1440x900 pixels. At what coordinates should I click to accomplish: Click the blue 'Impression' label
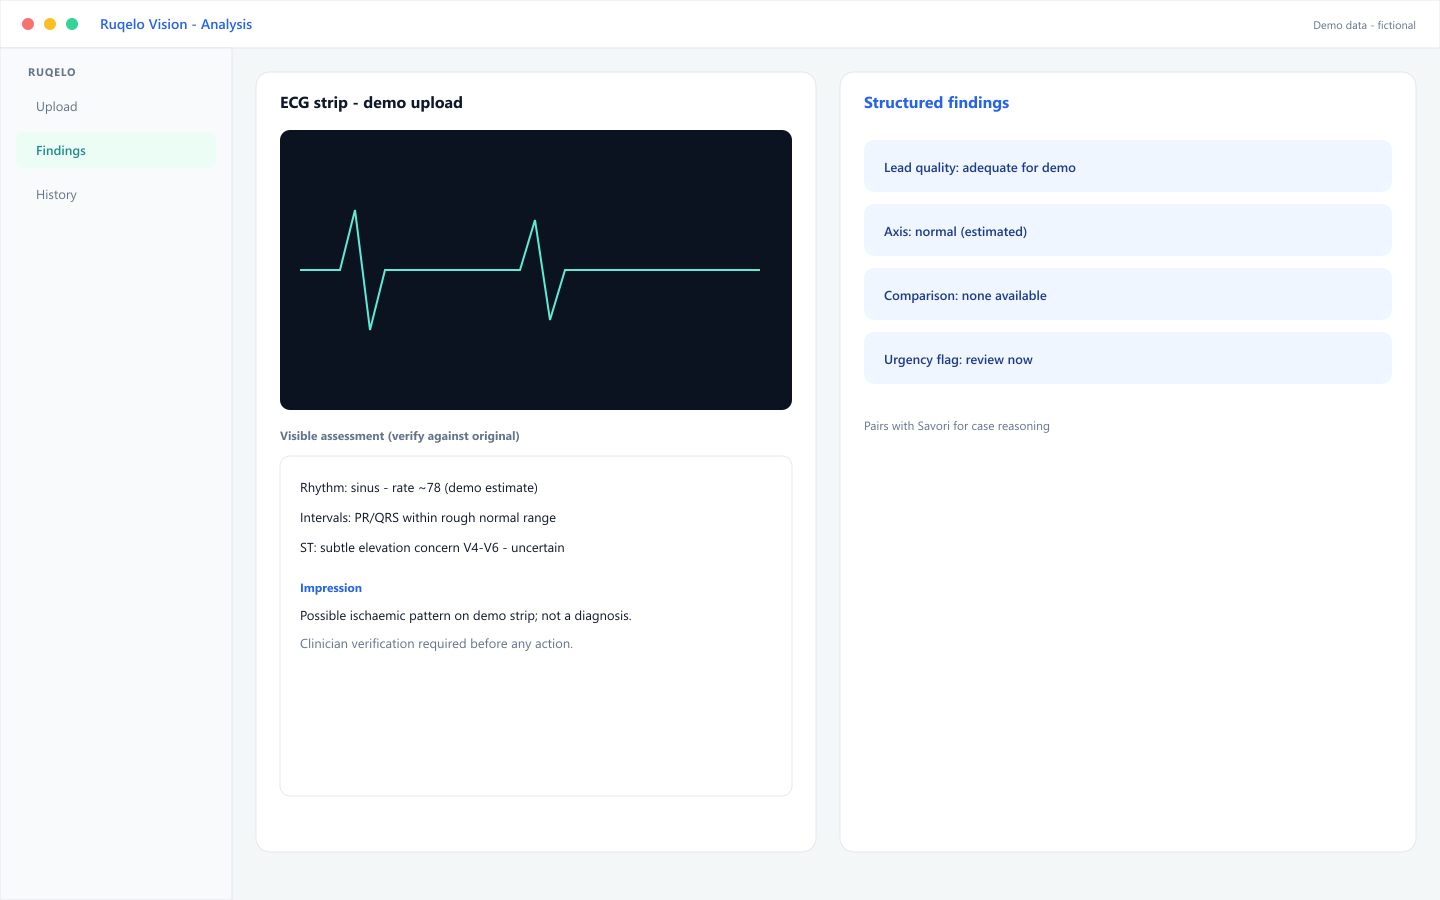pyautogui.click(x=331, y=588)
